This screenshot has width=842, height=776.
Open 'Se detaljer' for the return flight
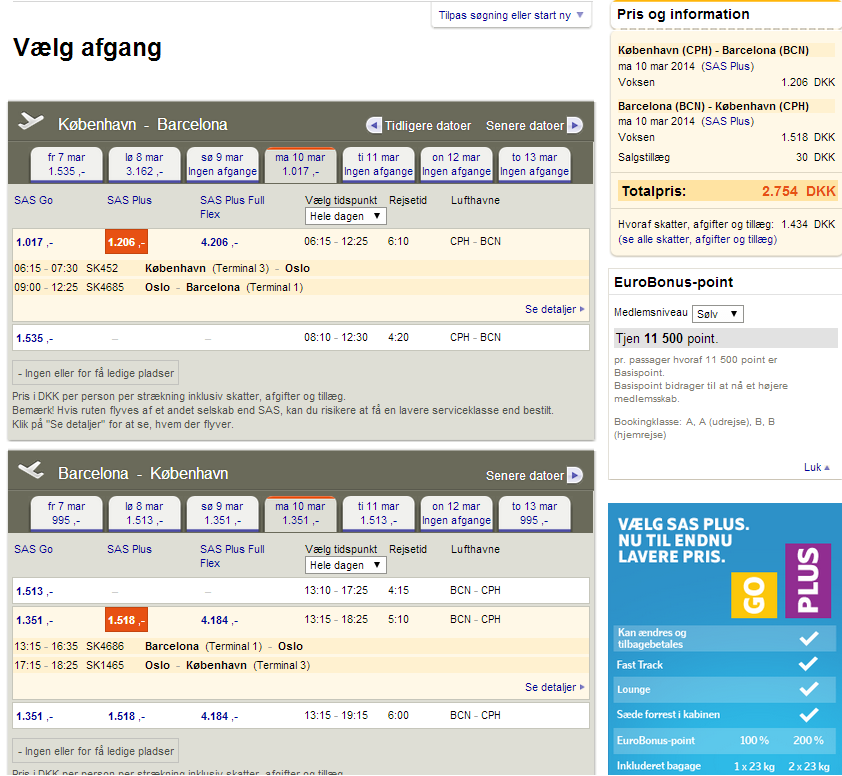pos(554,688)
